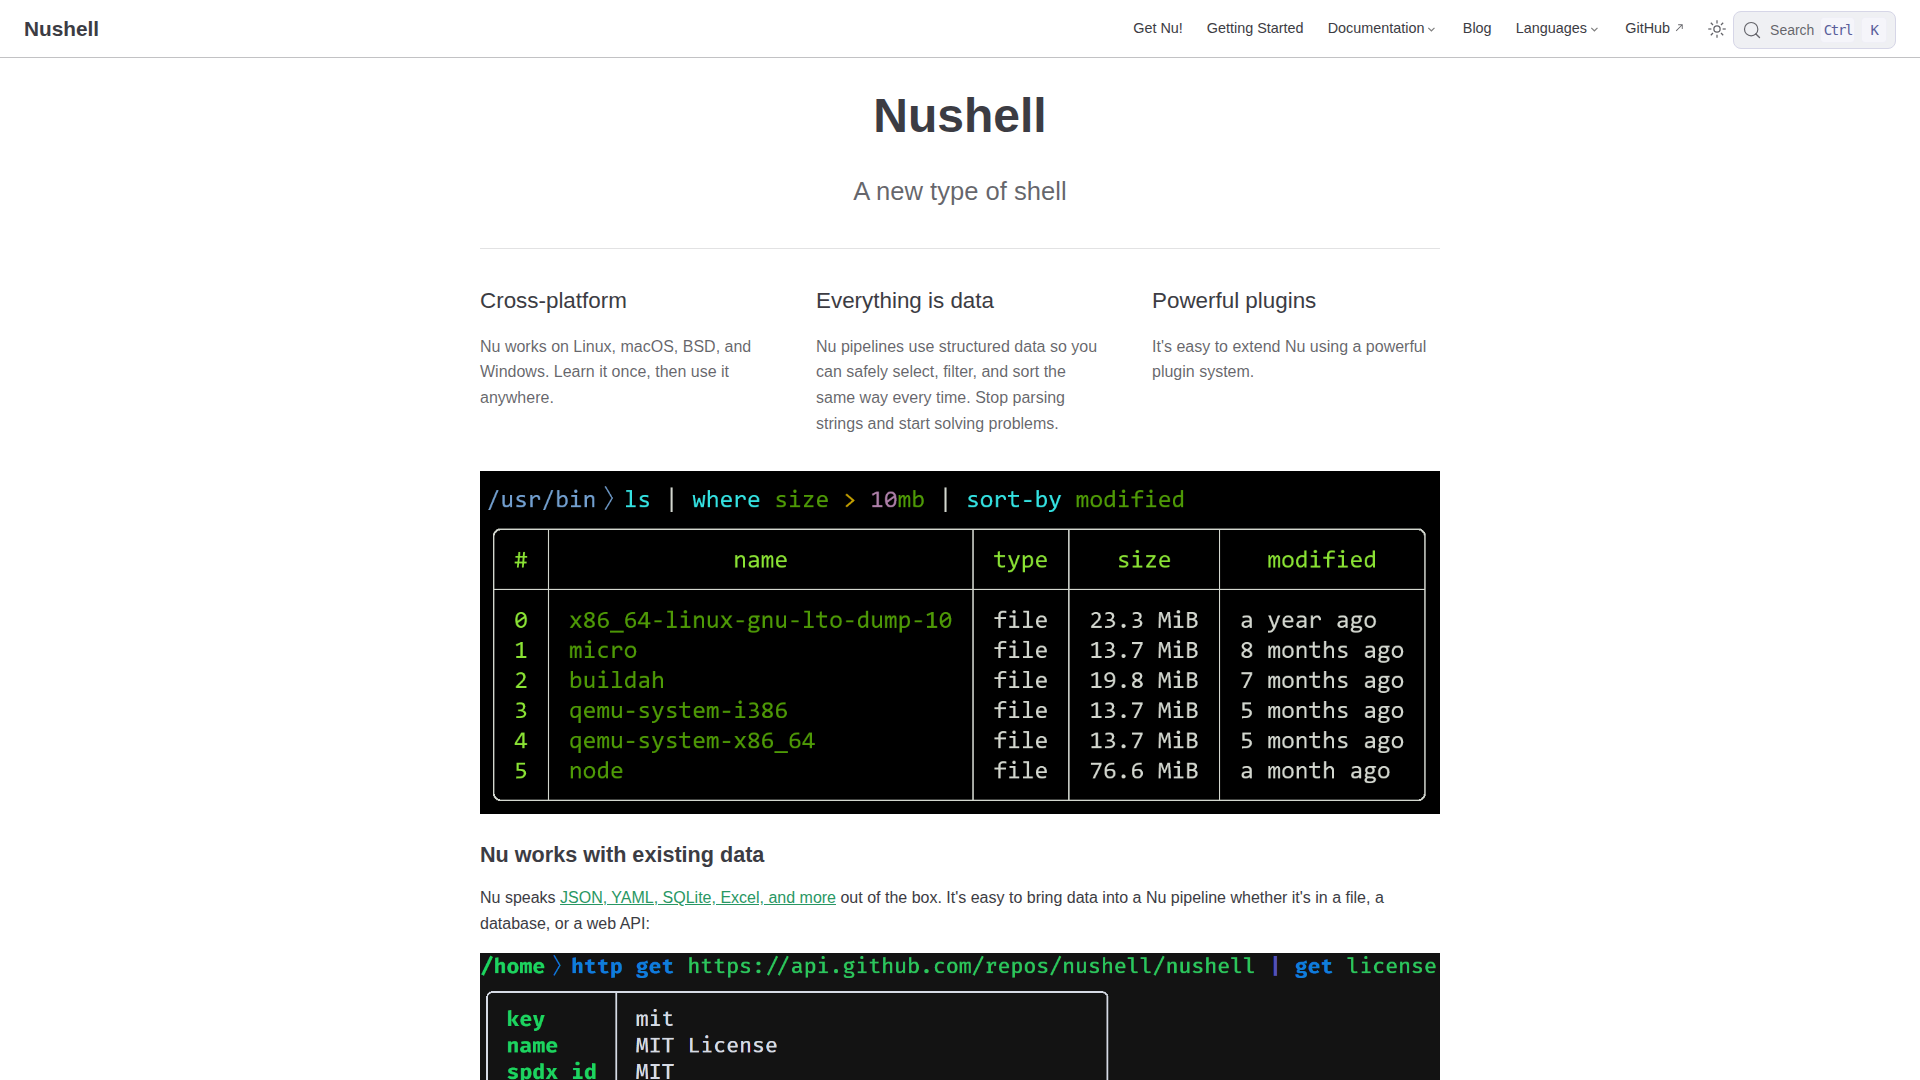
Task: Click the 76.6 MiB size value
Action: (1143, 770)
